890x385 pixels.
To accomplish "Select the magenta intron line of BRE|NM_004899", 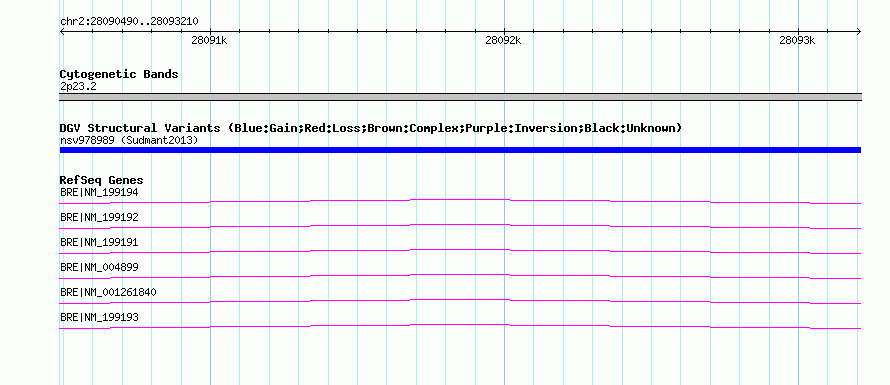I will 460,276.
